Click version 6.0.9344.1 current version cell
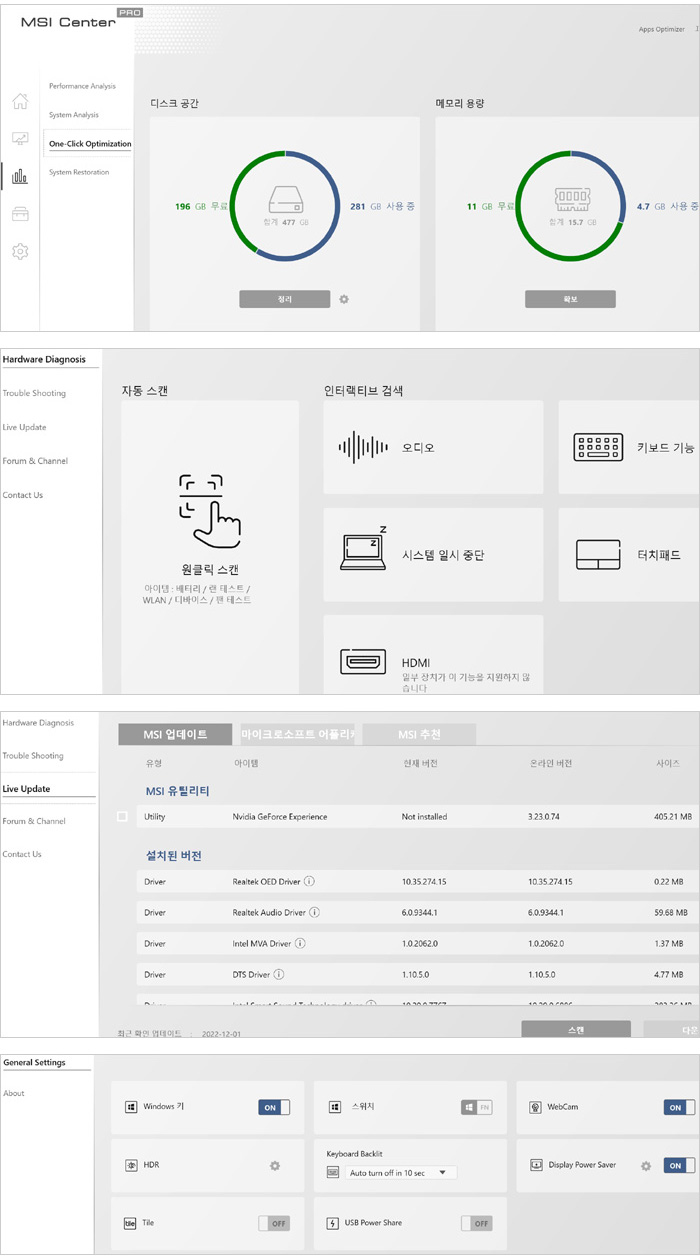The image size is (700, 1260). click(426, 912)
